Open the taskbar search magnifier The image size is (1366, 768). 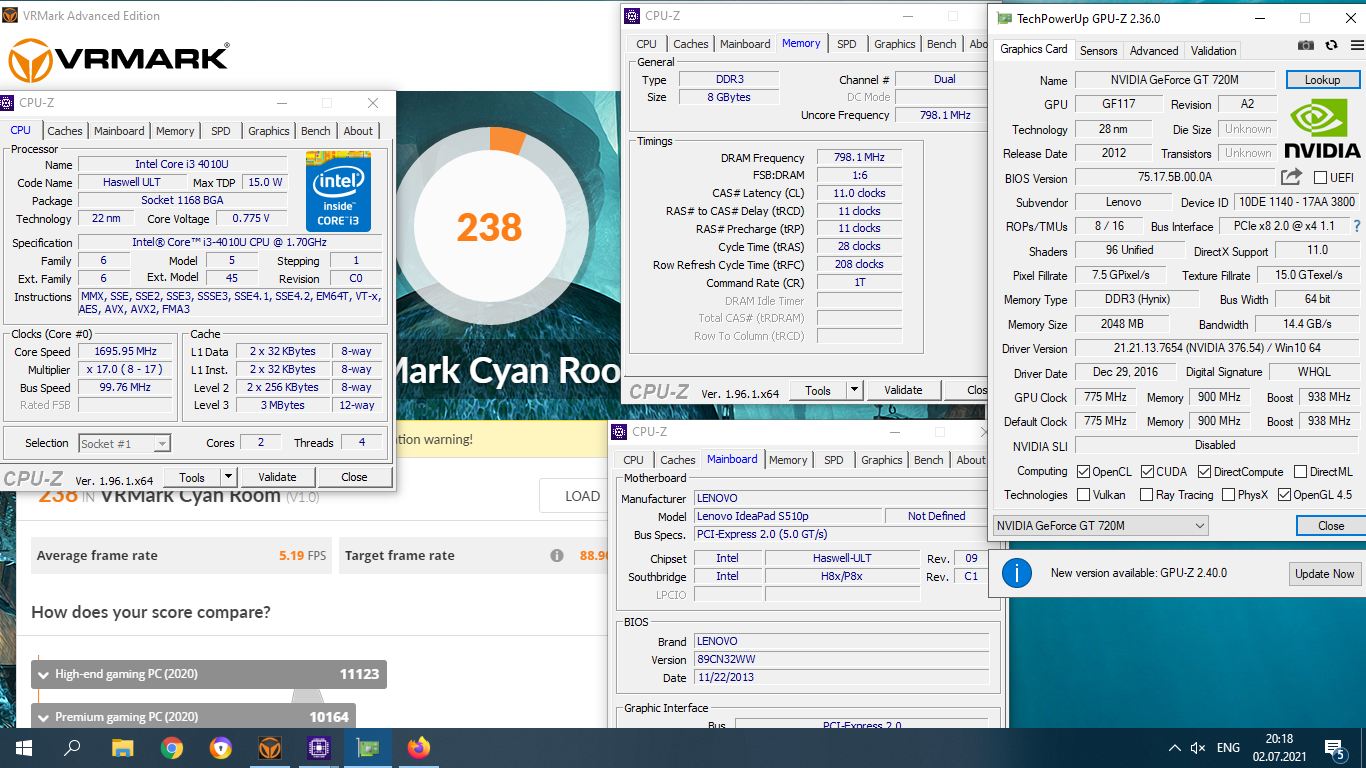[72, 747]
